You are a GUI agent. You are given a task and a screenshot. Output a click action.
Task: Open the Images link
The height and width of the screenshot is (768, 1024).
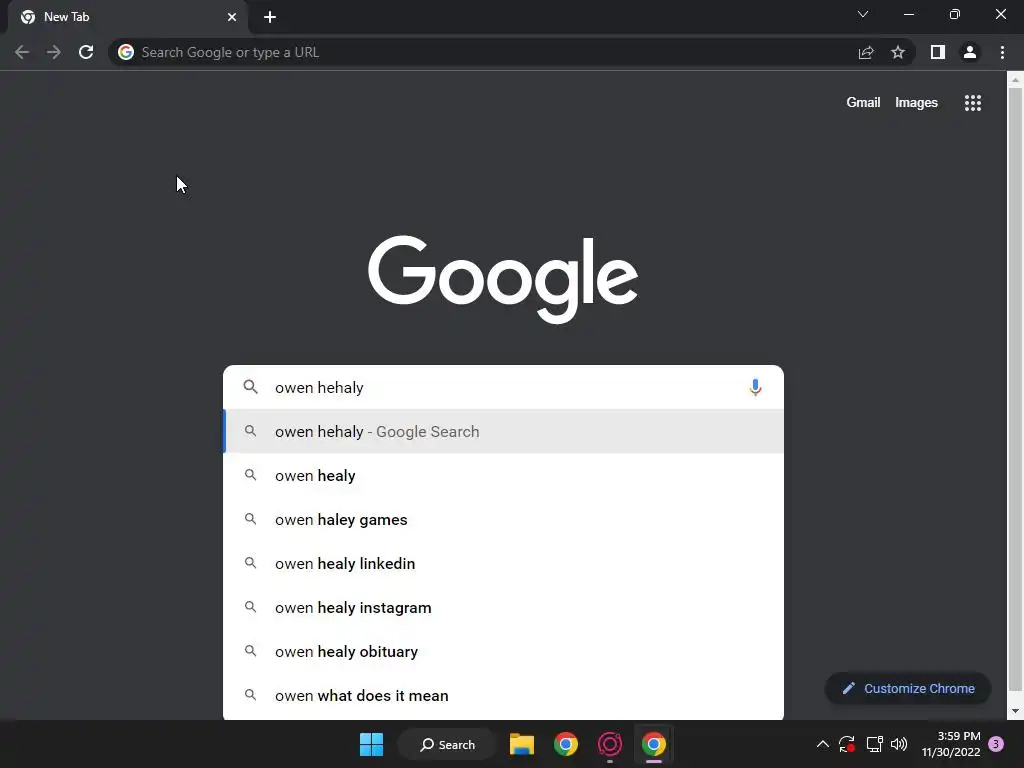coord(916,103)
